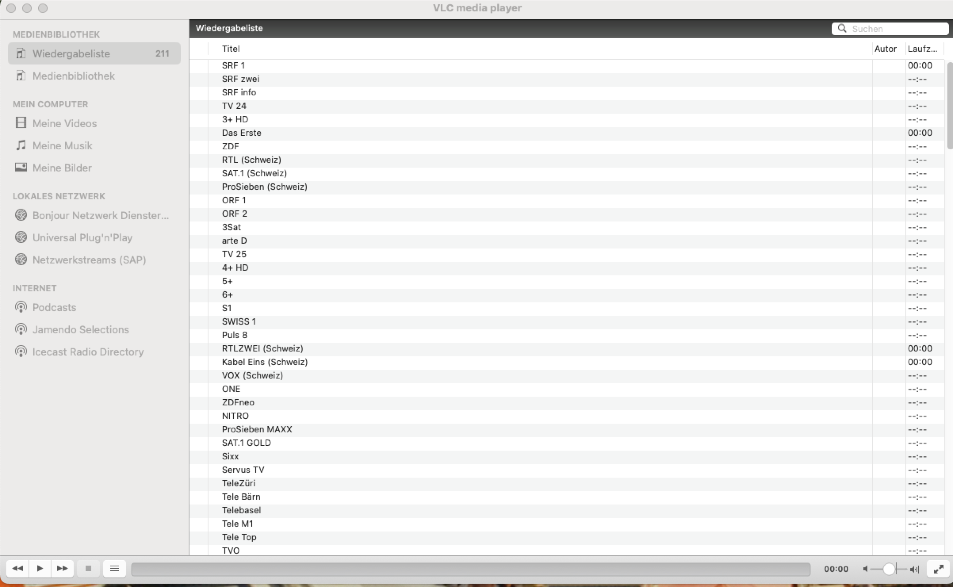Start playback with the play button
This screenshot has height=587, width=953.
coord(40,569)
